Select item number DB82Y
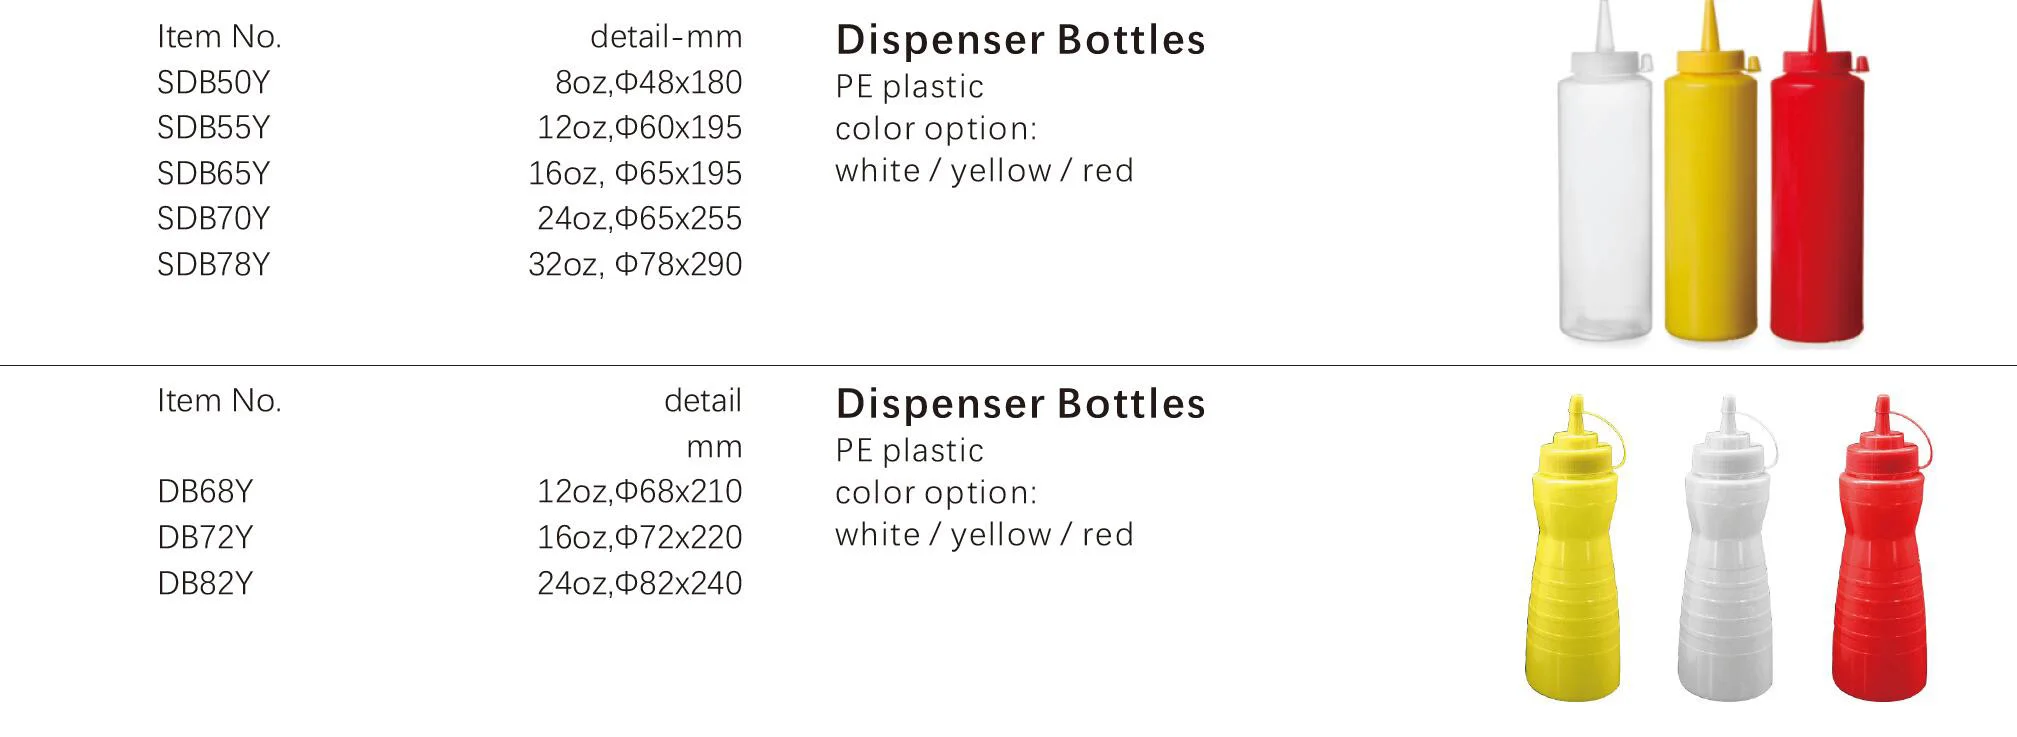 click(x=205, y=583)
